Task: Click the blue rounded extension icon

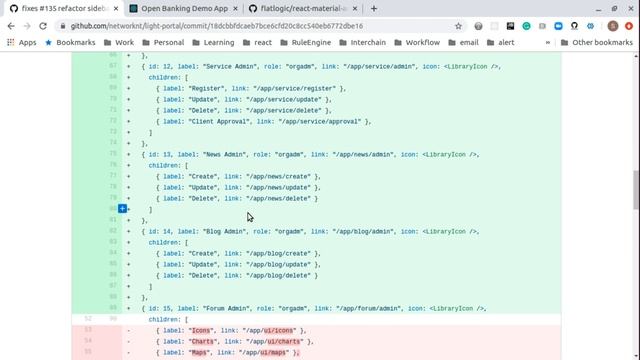Action: tap(558, 26)
